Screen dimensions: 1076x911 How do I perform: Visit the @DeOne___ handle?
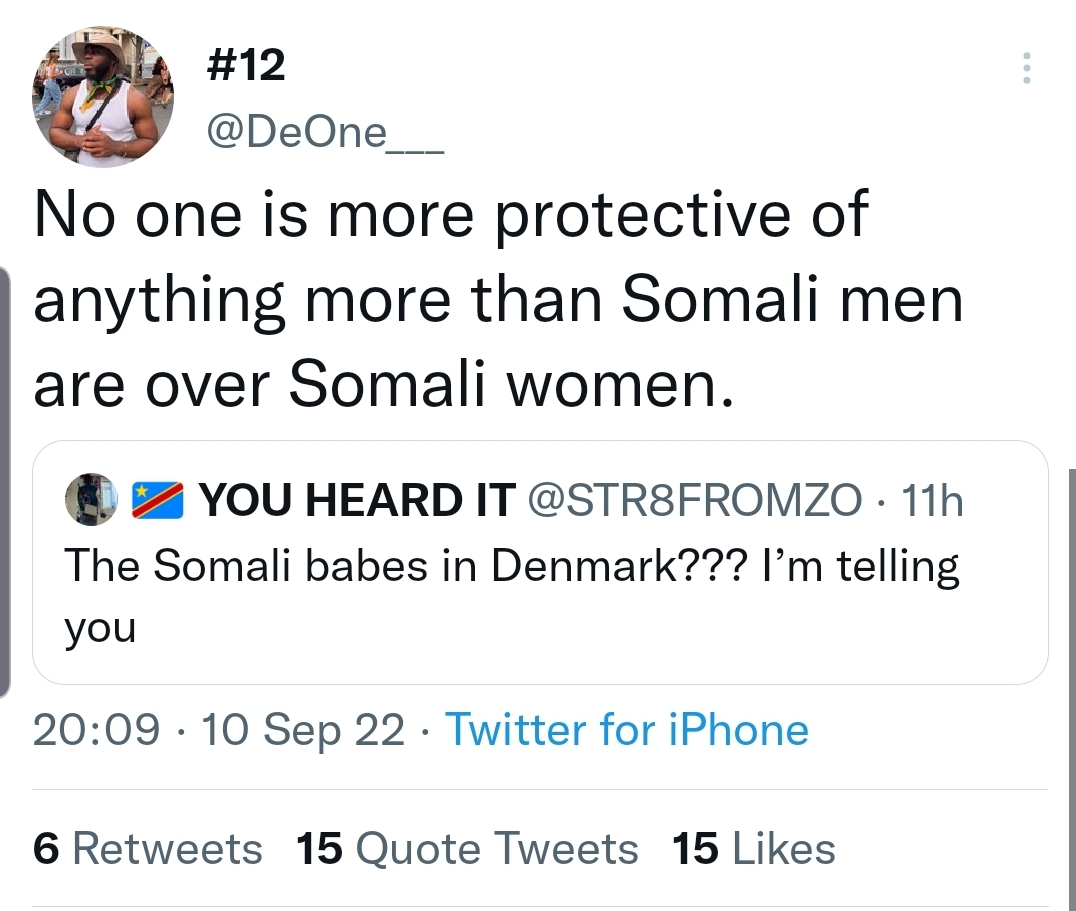pos(323,130)
